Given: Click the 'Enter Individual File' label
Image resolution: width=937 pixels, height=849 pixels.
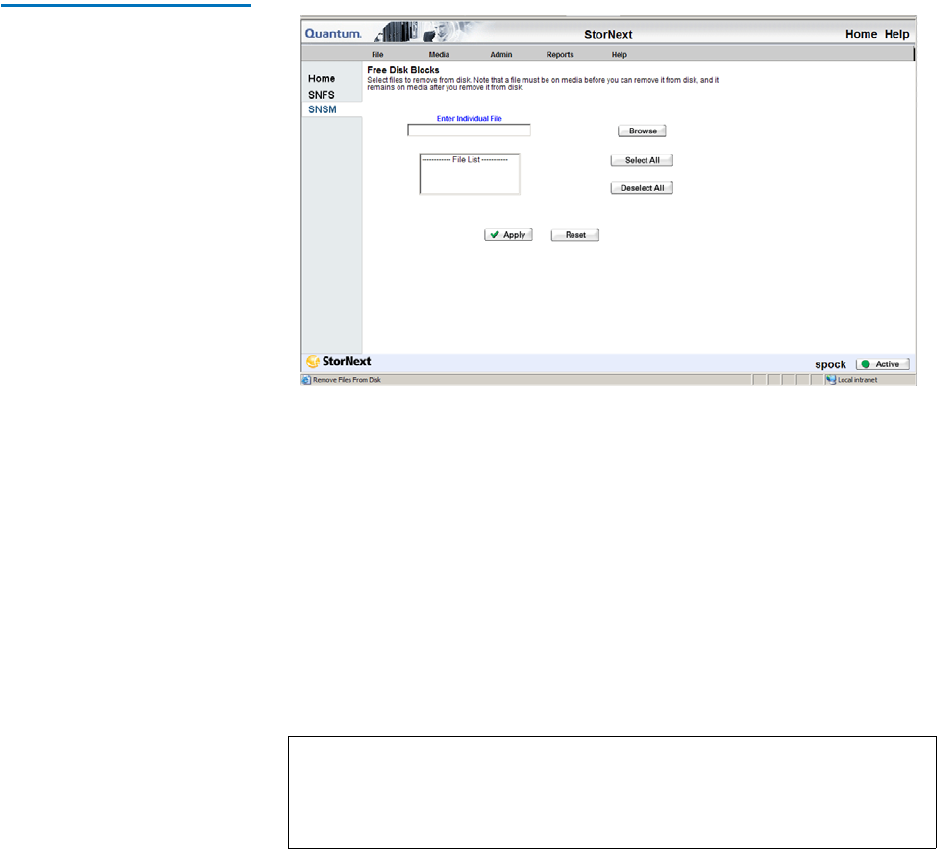Looking at the screenshot, I should [x=469, y=118].
